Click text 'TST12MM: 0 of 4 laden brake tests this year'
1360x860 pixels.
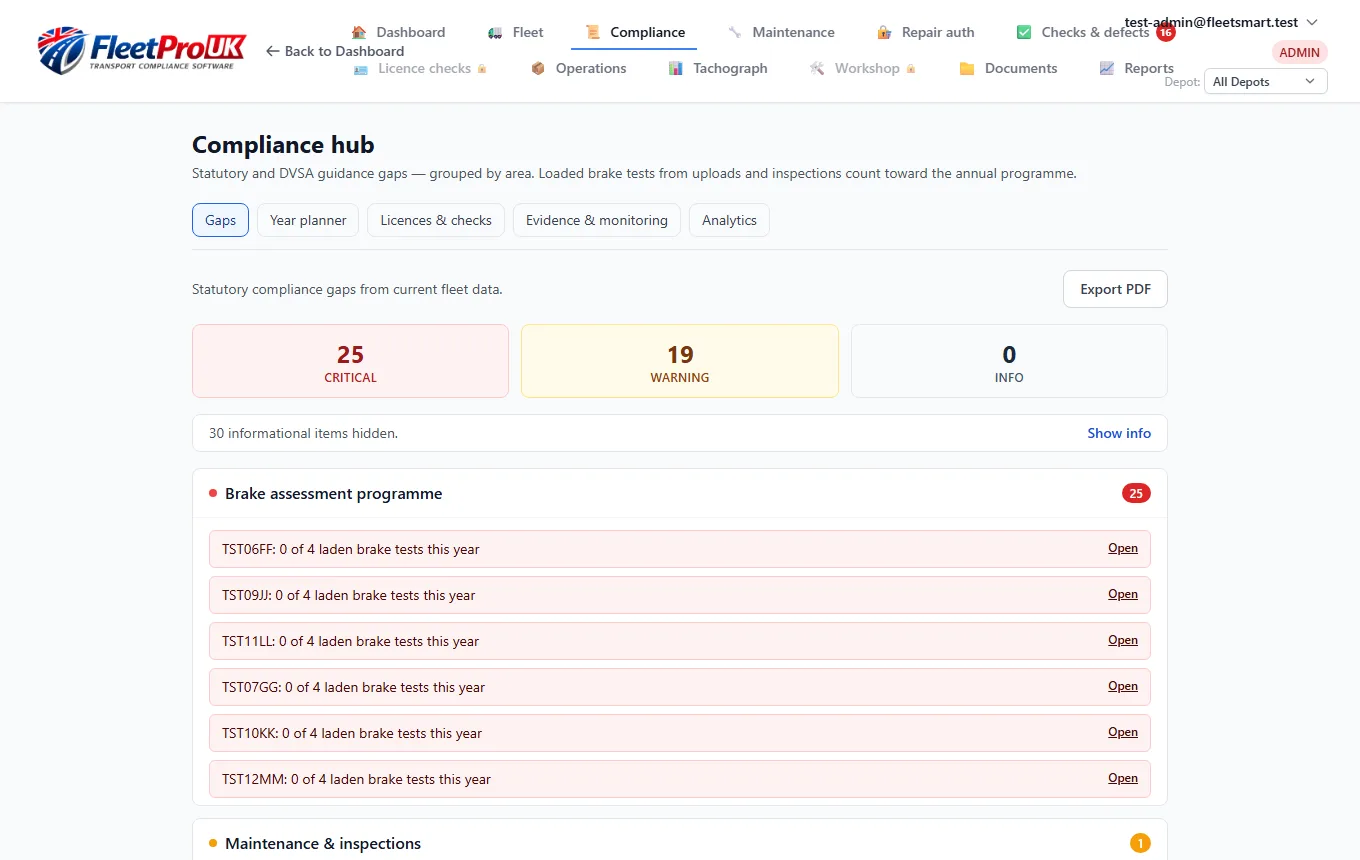[356, 779]
